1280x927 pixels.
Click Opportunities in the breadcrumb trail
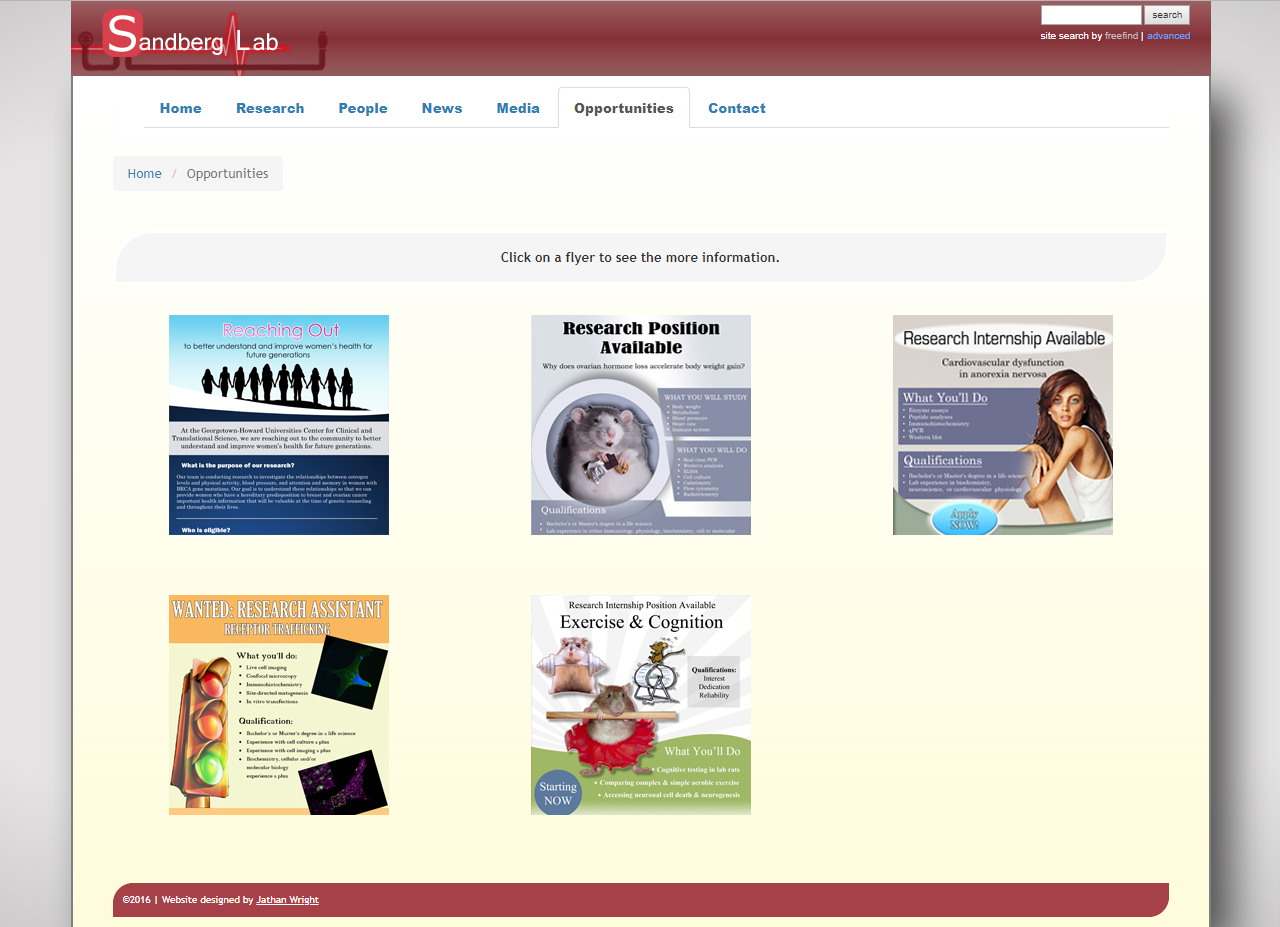(x=227, y=173)
